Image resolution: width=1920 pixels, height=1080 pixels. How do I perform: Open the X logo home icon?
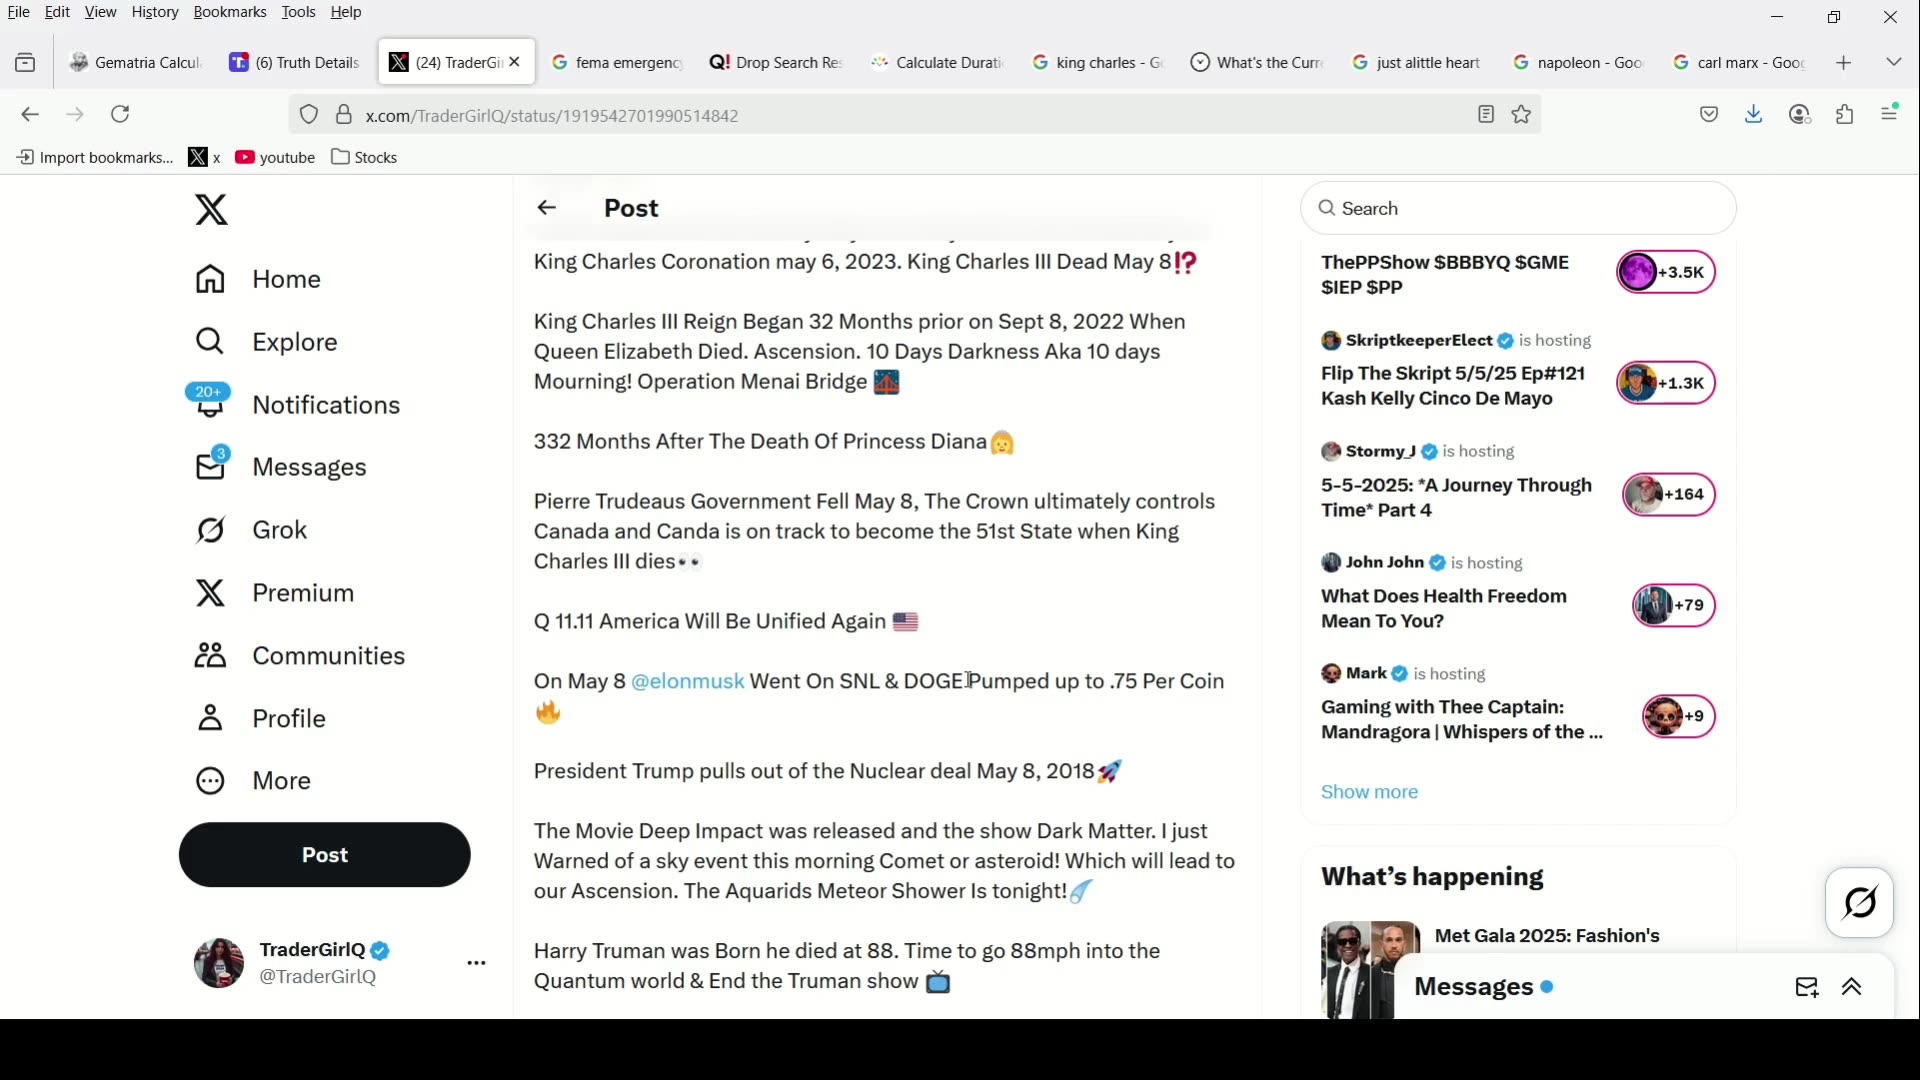212,211
